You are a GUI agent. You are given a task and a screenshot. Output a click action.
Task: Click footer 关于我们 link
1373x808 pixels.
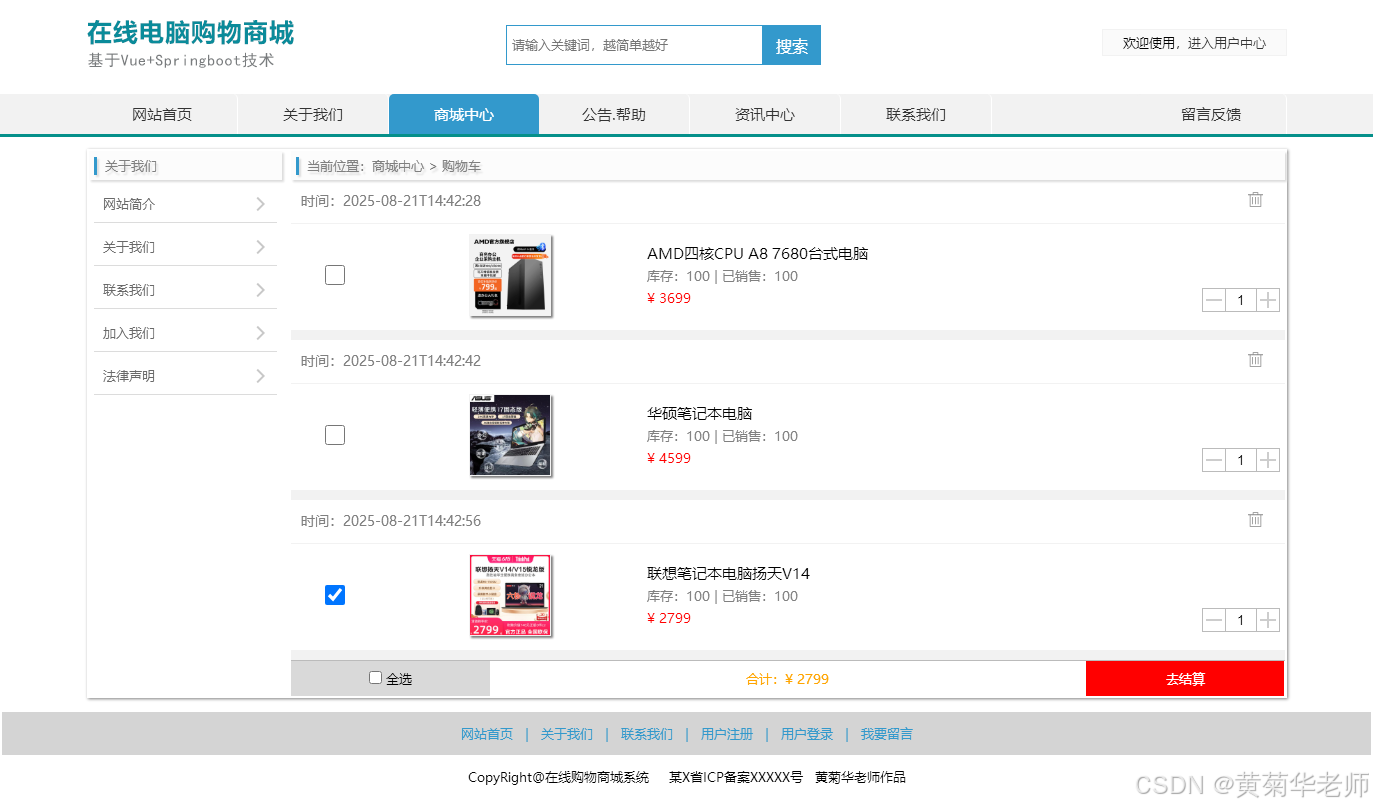pyautogui.click(x=567, y=734)
